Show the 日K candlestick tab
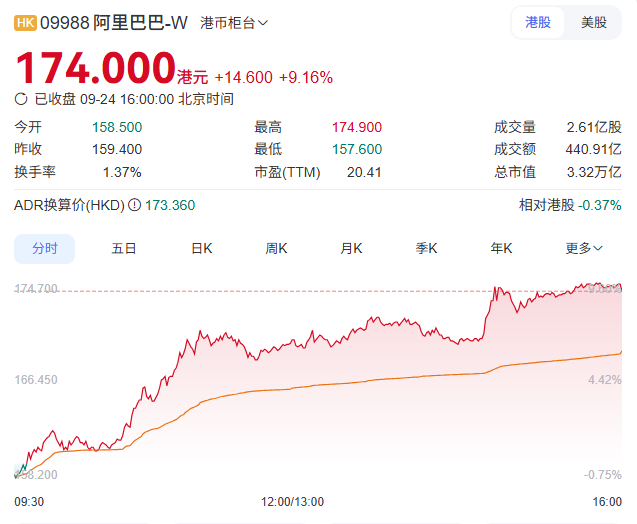 tap(202, 248)
